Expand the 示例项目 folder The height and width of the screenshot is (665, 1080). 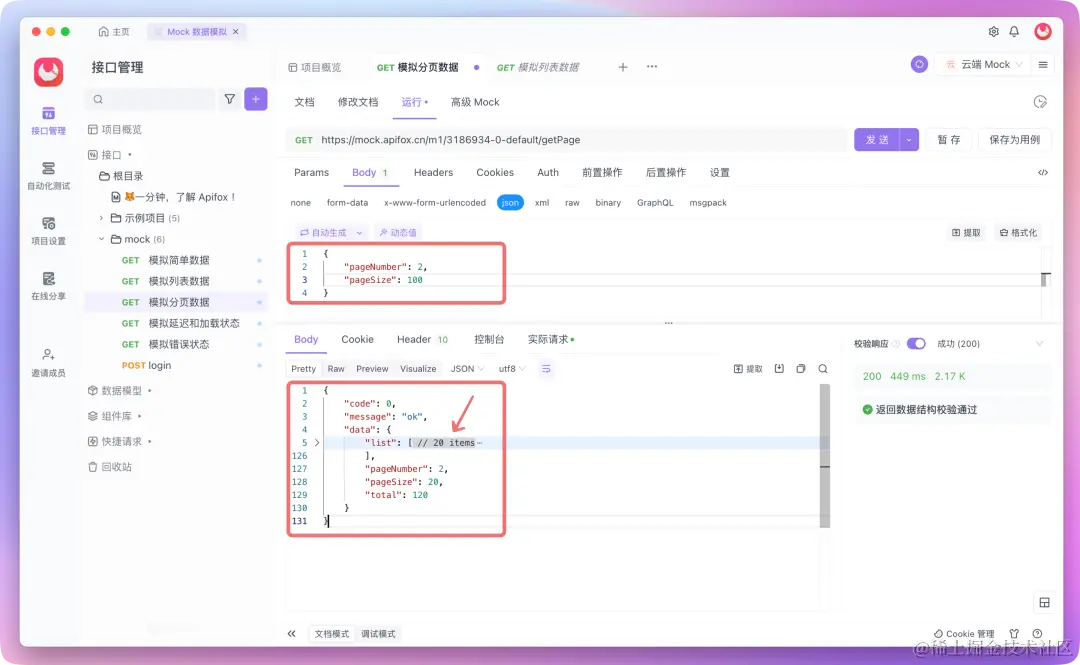pos(101,218)
